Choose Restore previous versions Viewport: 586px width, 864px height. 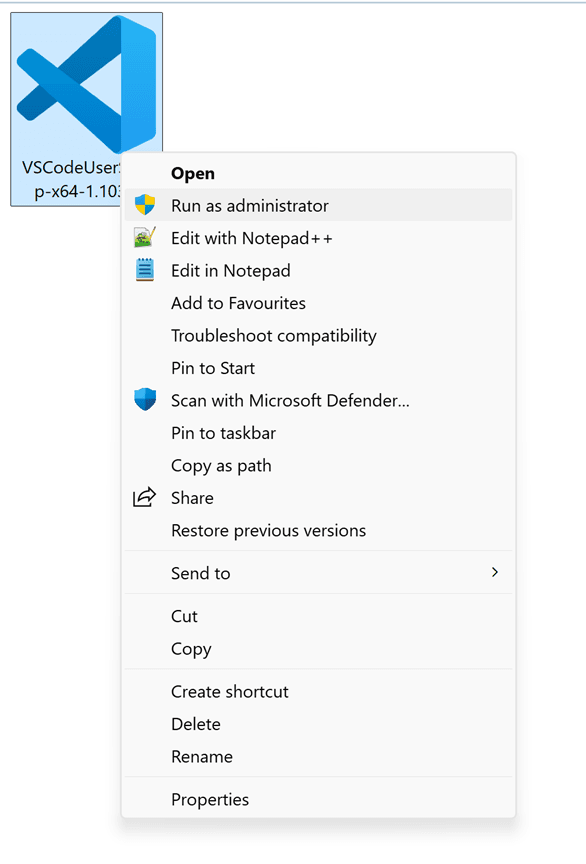coord(319,530)
